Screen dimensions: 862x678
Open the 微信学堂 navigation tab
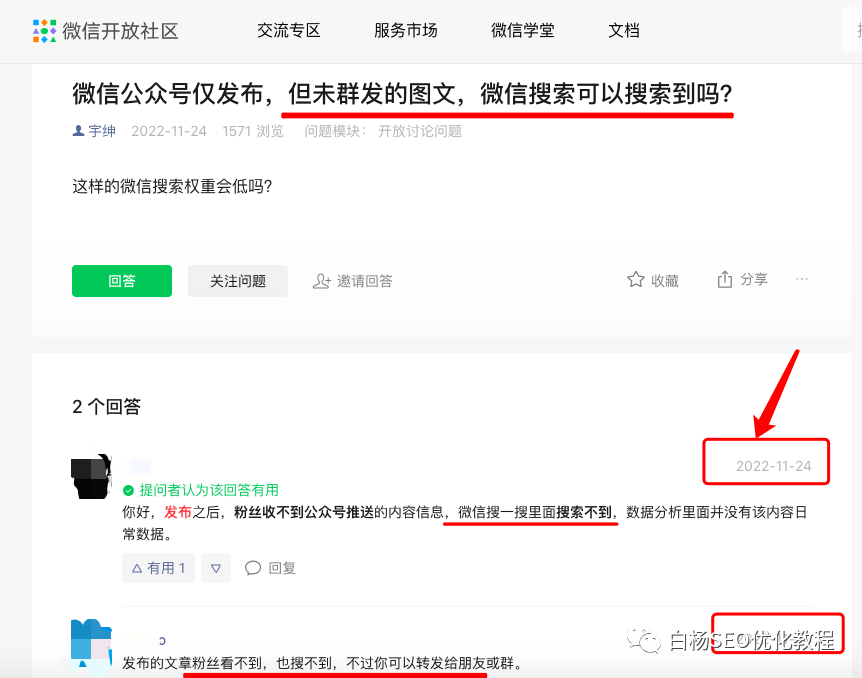click(x=522, y=31)
